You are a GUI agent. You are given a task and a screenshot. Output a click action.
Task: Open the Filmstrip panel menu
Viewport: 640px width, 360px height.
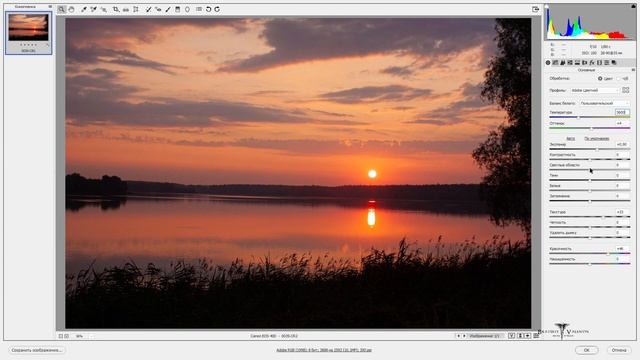pyautogui.click(x=50, y=7)
